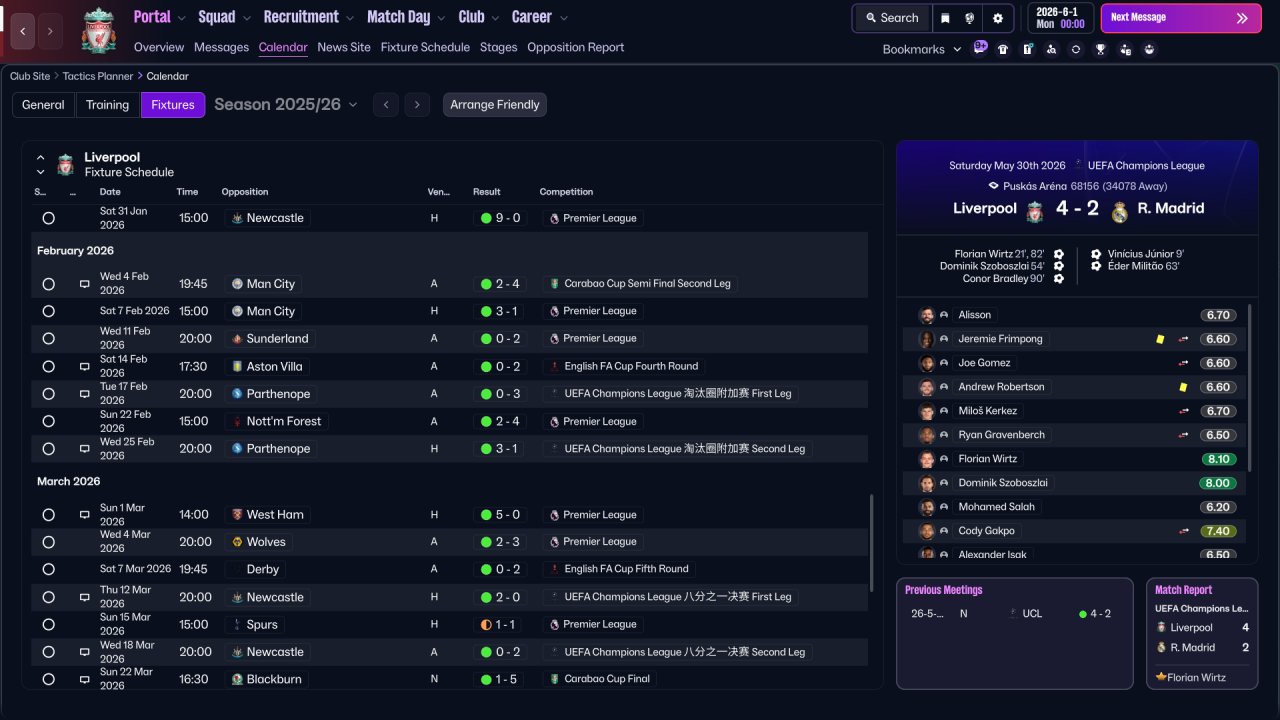Open the last round bookmark icon

(x=1149, y=49)
